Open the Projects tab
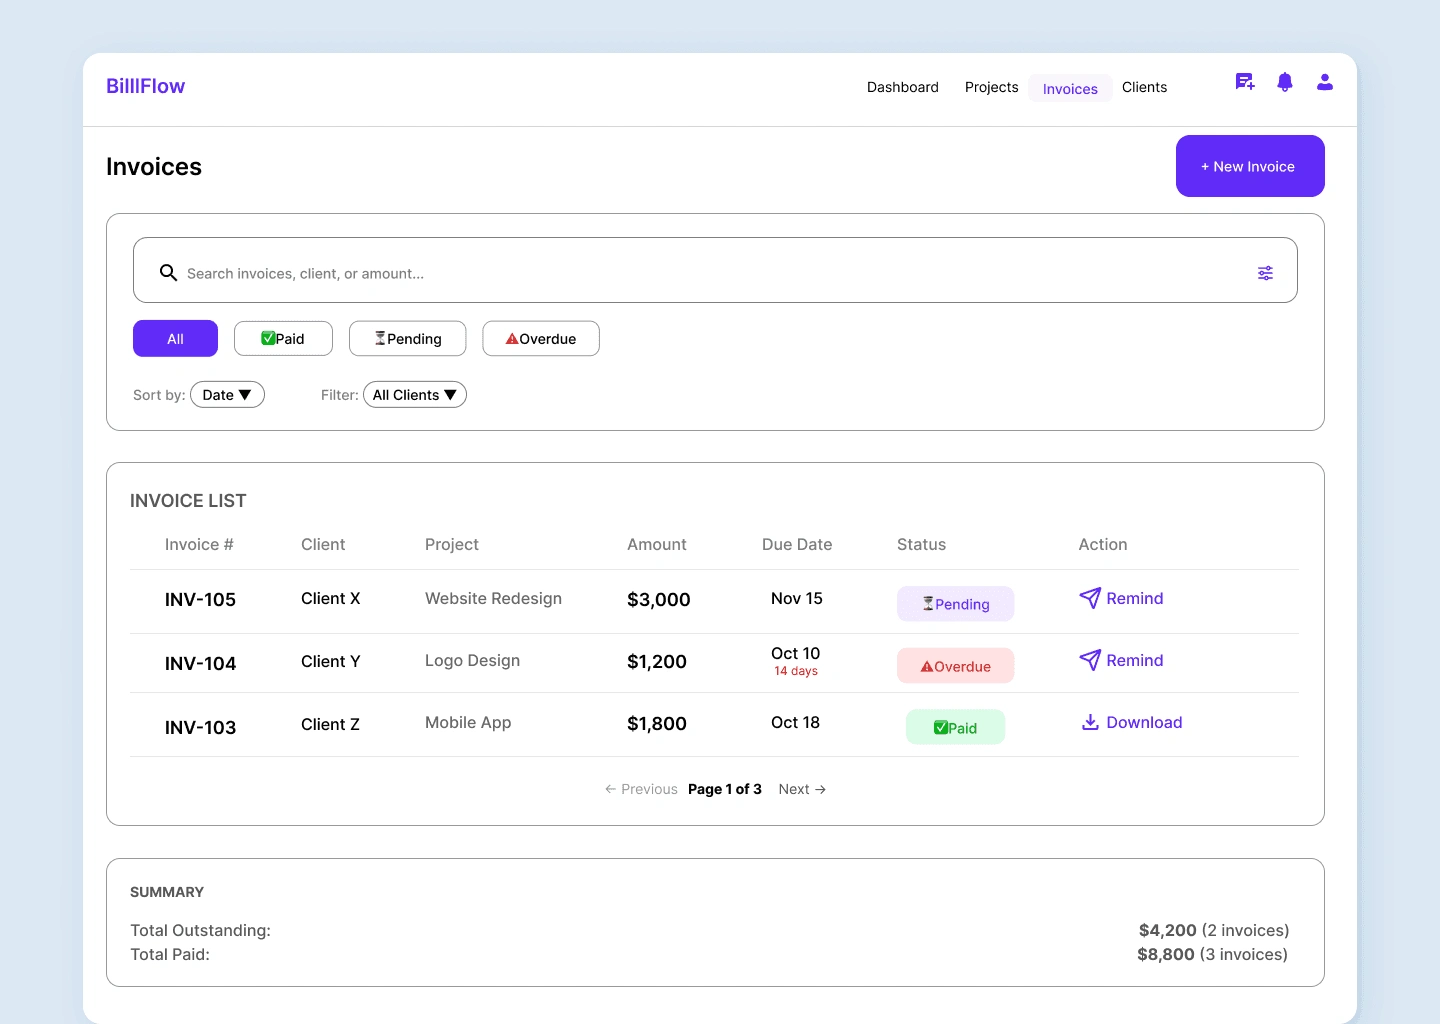 click(991, 87)
